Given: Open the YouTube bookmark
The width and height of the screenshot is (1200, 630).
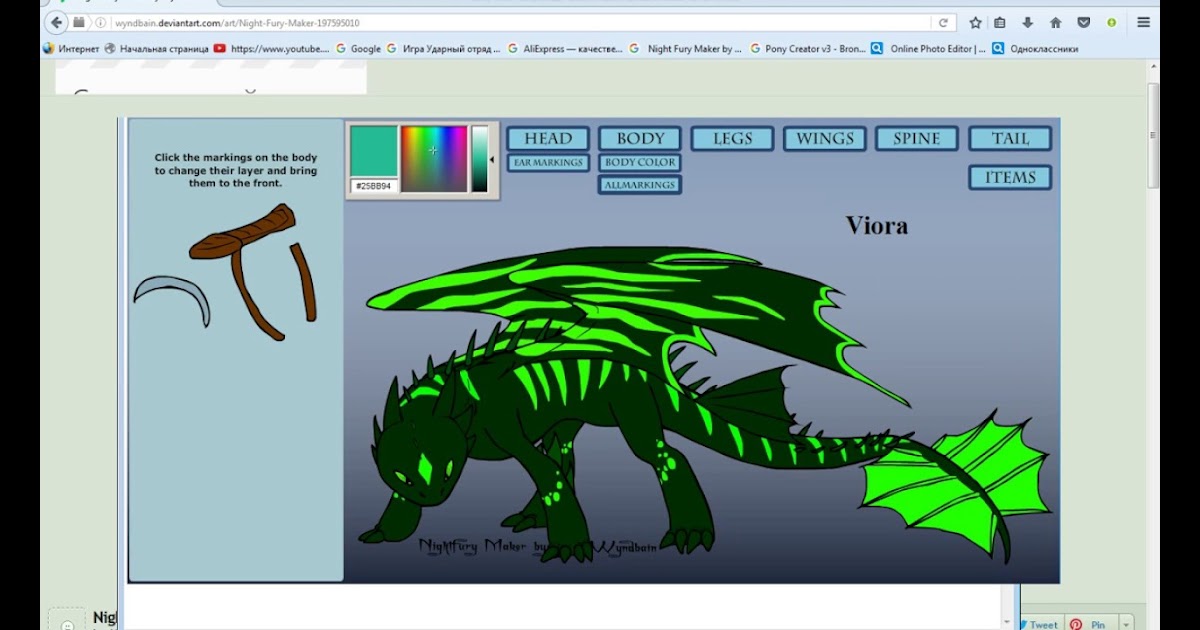Looking at the screenshot, I should pos(271,48).
